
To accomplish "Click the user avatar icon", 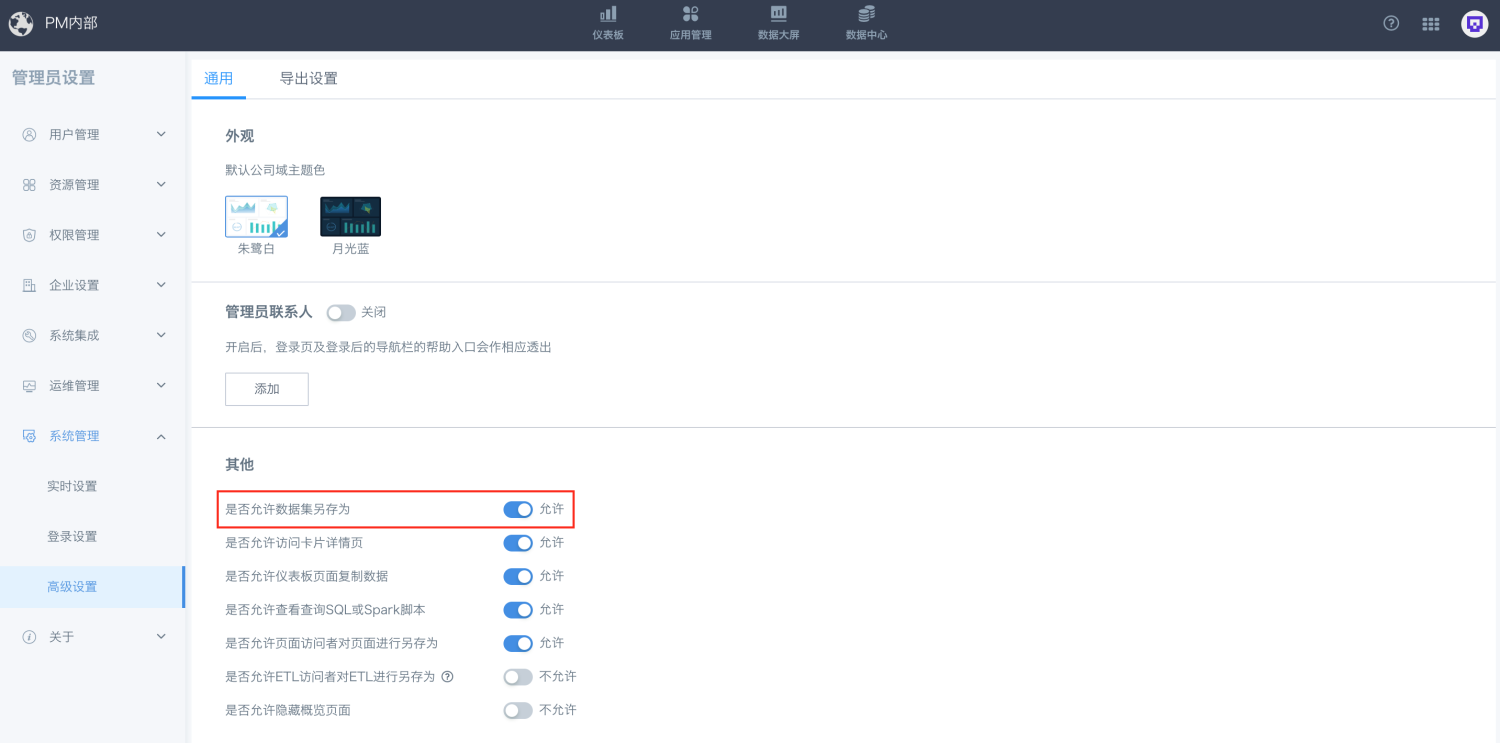I will [x=1474, y=24].
